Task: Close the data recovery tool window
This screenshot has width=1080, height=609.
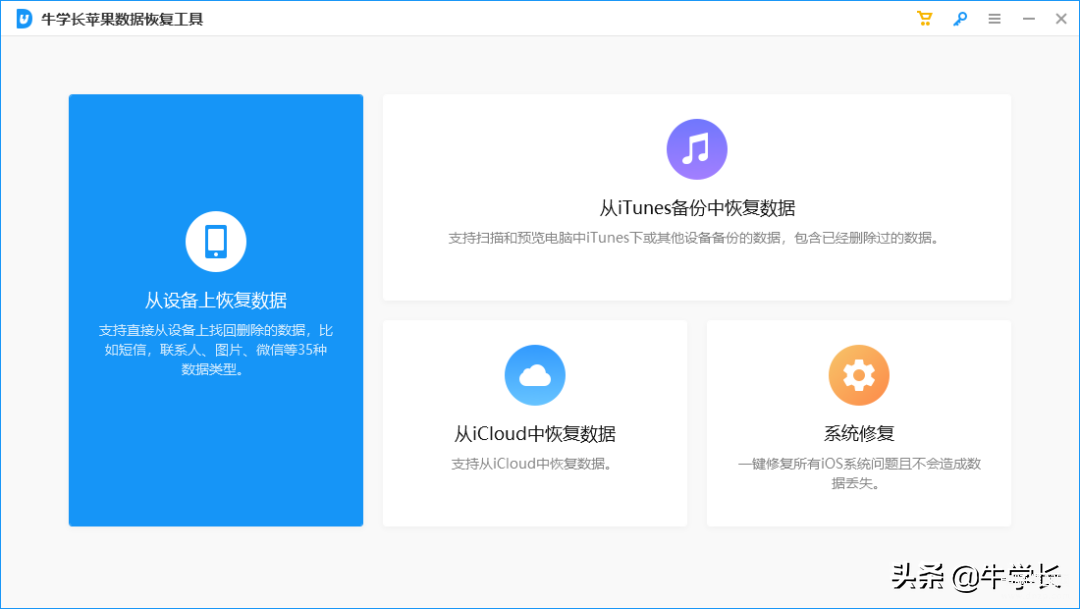Action: [1061, 19]
